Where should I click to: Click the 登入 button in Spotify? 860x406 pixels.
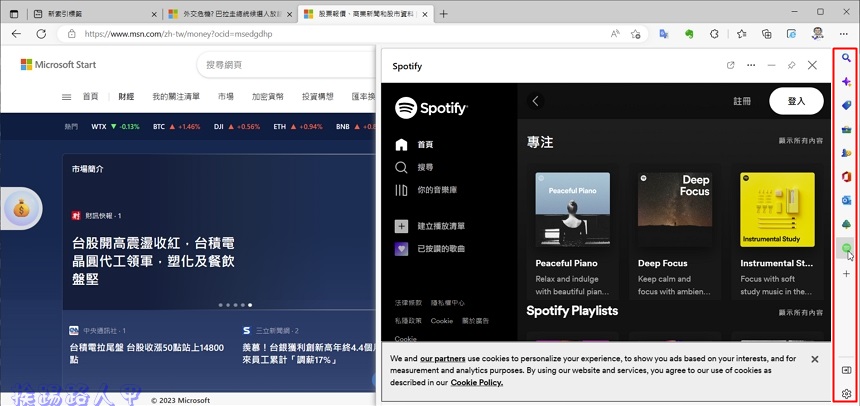796,101
